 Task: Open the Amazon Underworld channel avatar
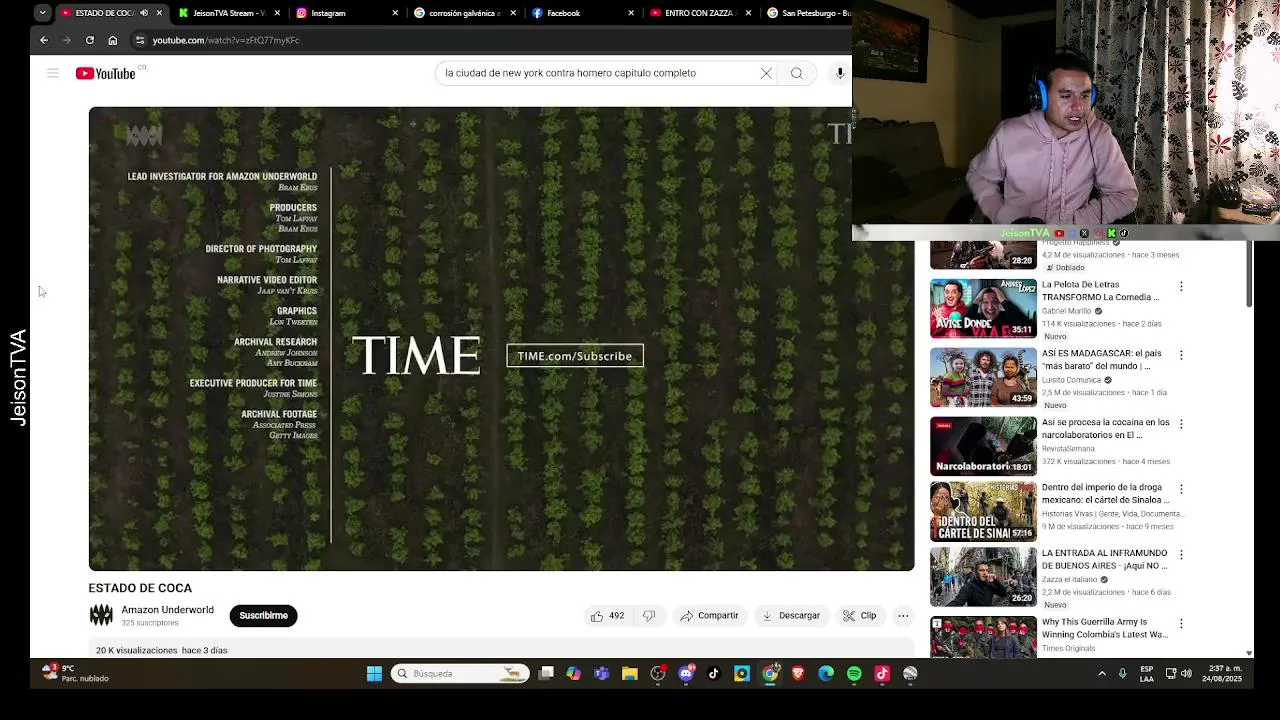click(101, 616)
